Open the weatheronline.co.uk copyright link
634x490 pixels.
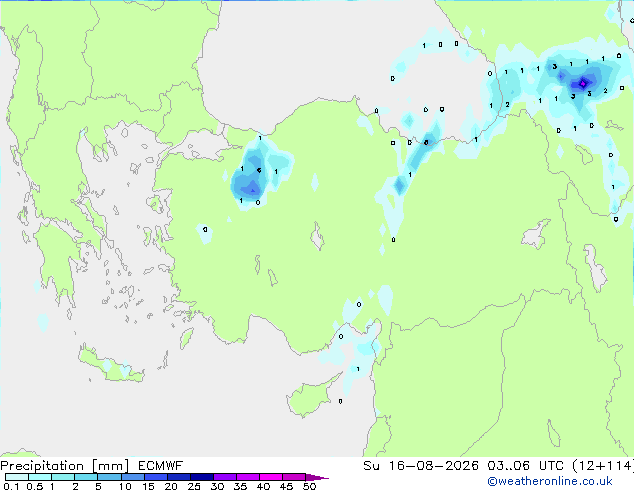[550, 481]
